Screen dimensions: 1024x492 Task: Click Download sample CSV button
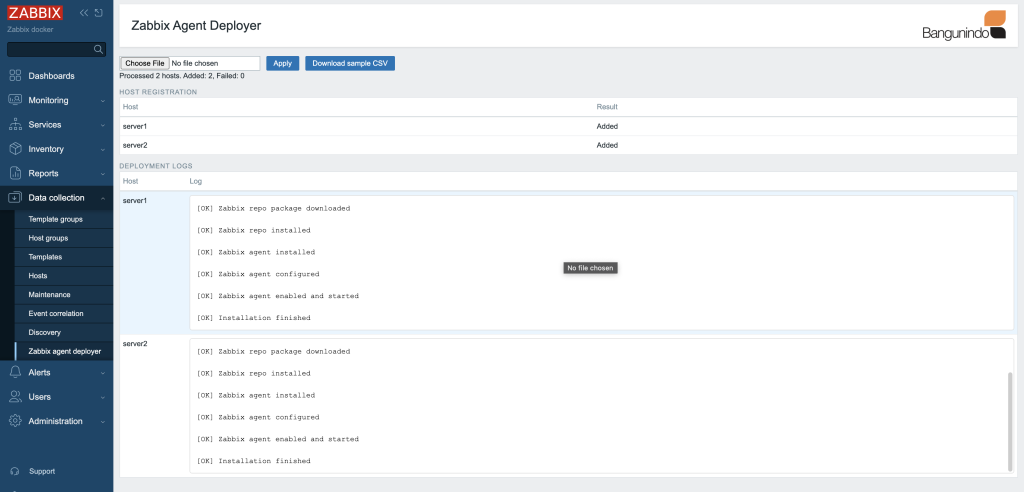(x=350, y=63)
